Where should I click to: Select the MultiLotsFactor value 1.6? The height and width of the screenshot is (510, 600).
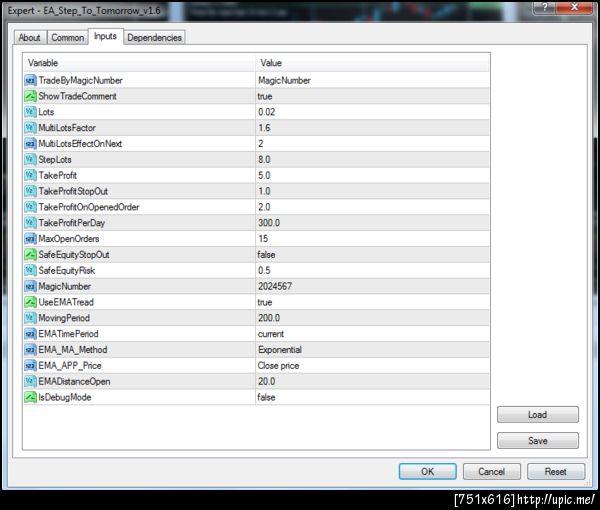pos(264,128)
